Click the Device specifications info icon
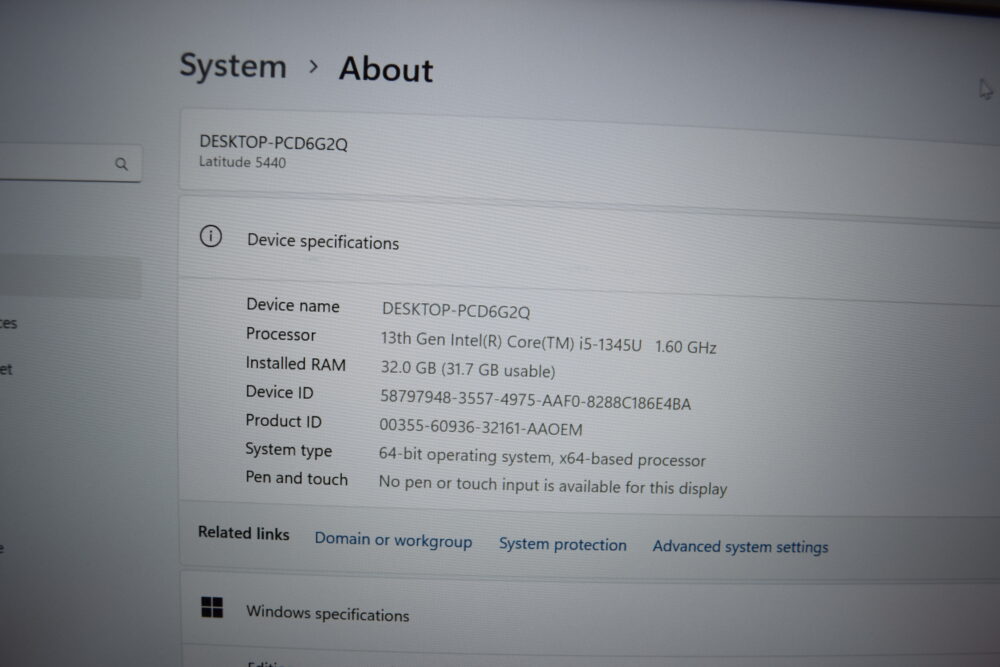The image size is (1000, 667). 211,237
